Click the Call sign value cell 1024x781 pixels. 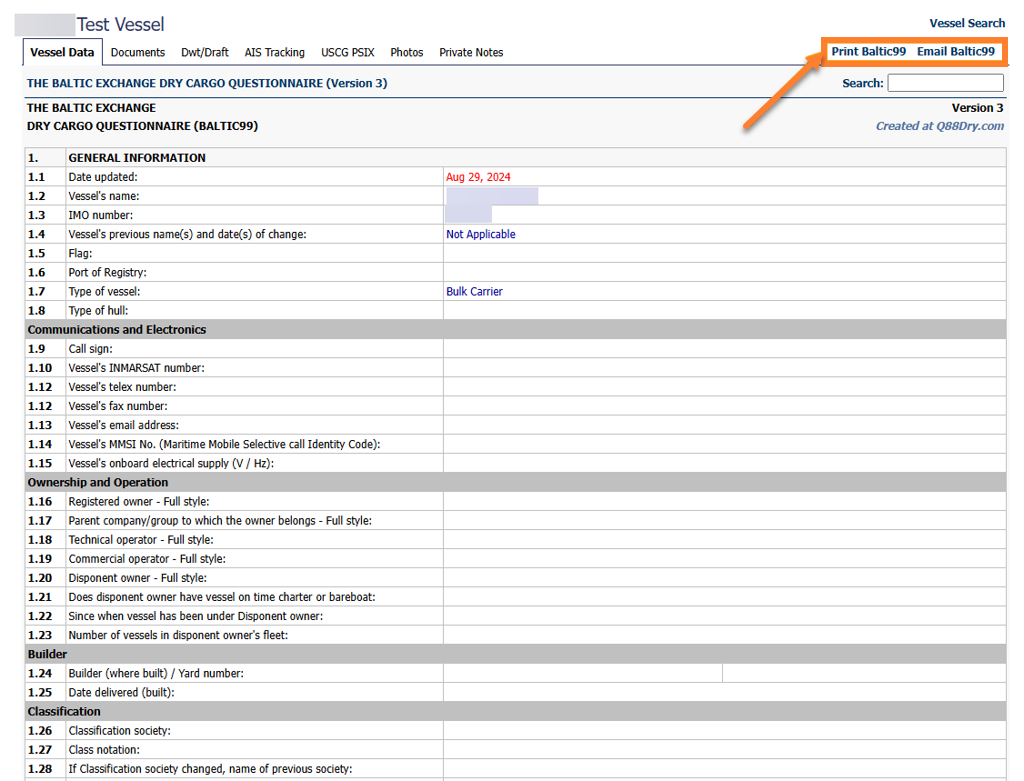[724, 349]
